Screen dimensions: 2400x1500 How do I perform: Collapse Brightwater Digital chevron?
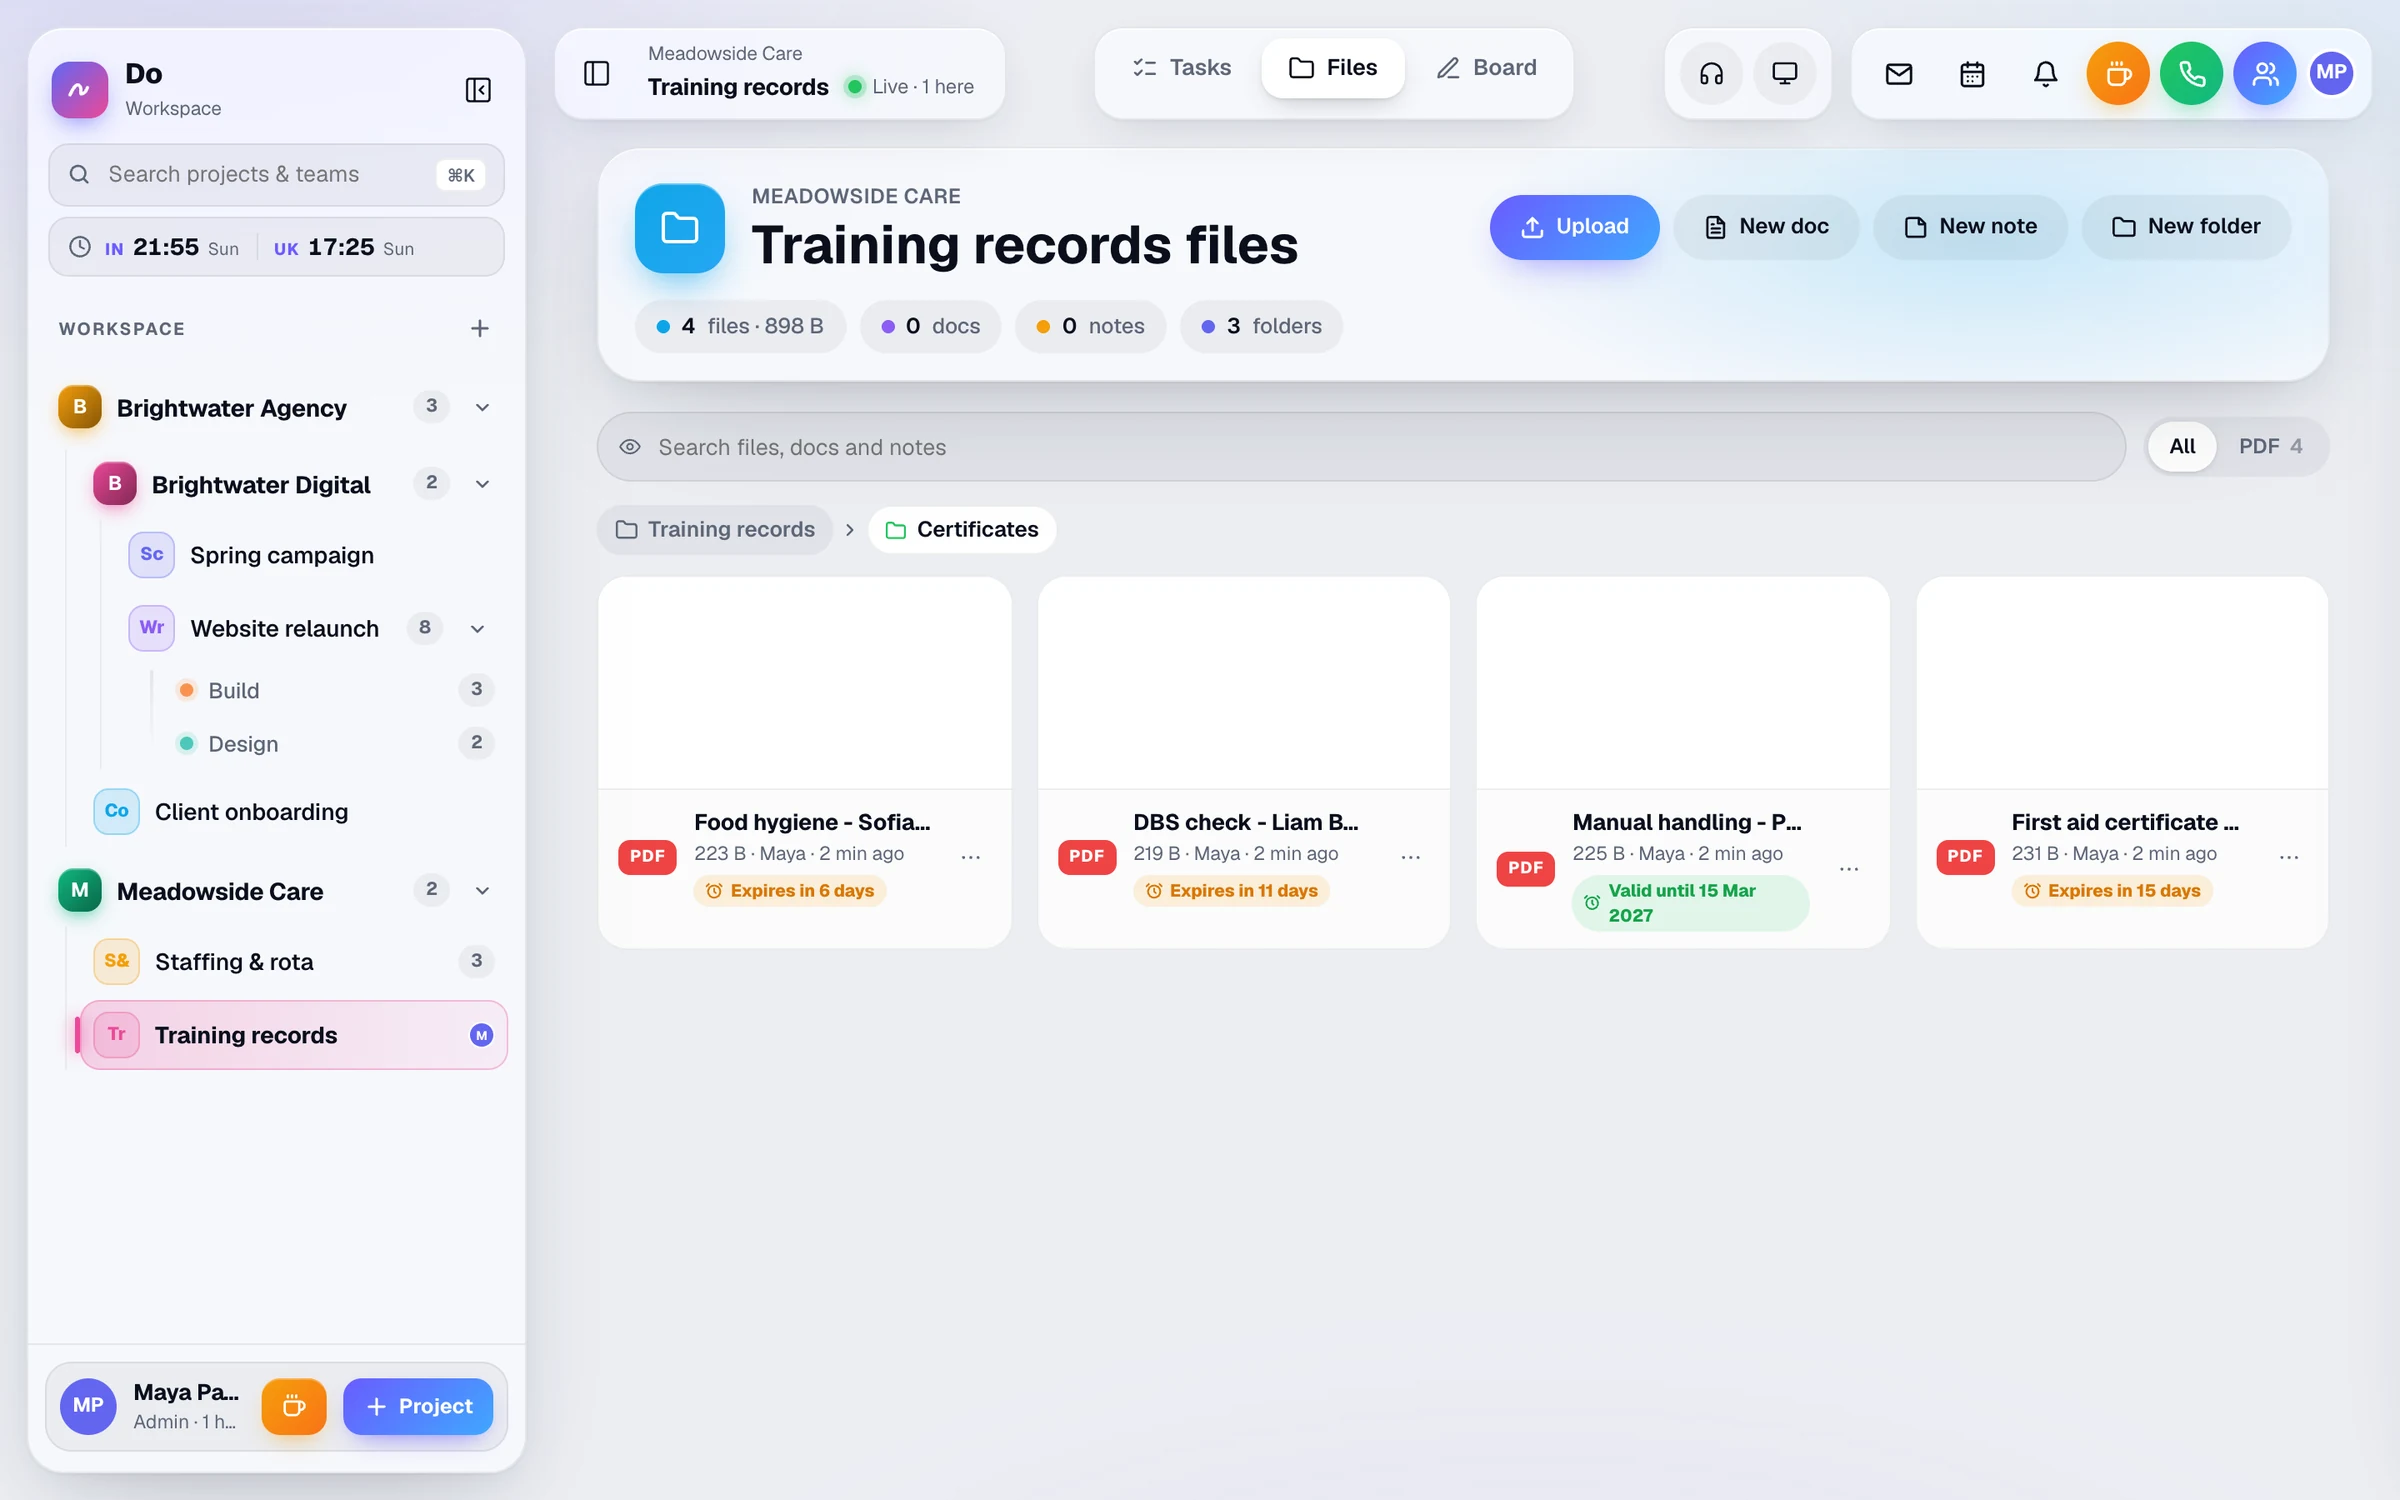[482, 484]
